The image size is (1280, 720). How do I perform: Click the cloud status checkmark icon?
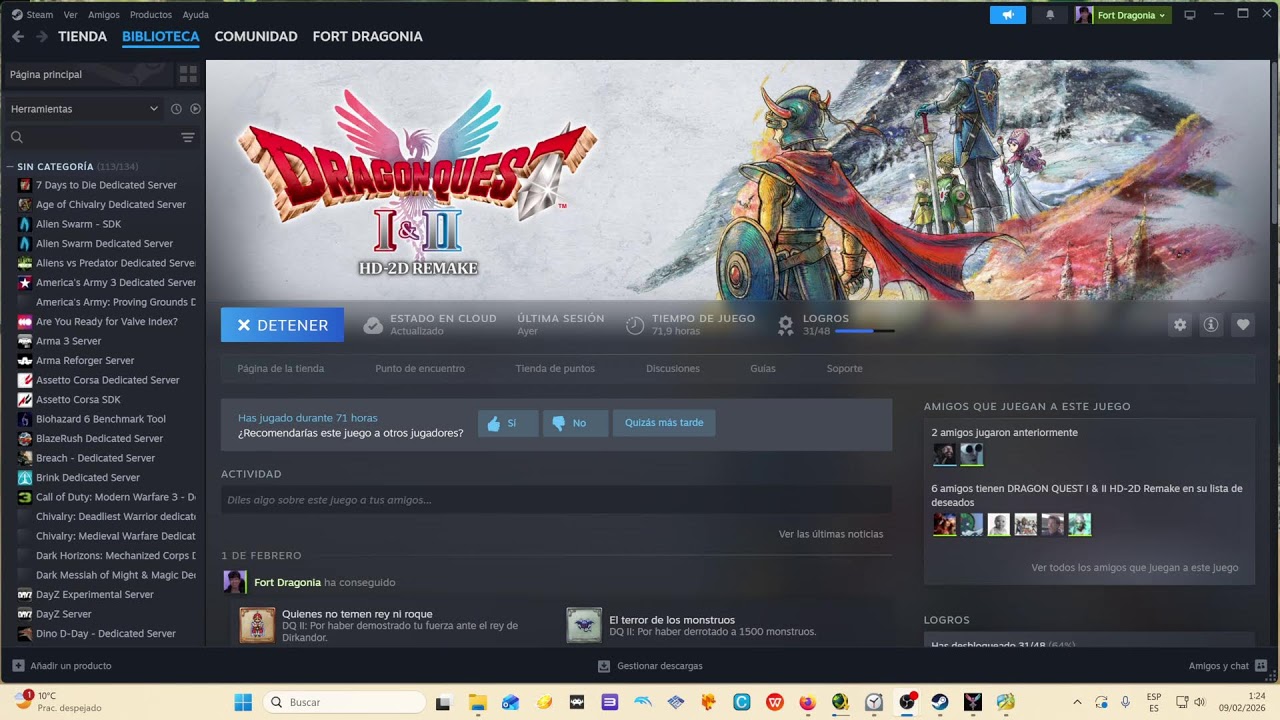click(x=372, y=325)
